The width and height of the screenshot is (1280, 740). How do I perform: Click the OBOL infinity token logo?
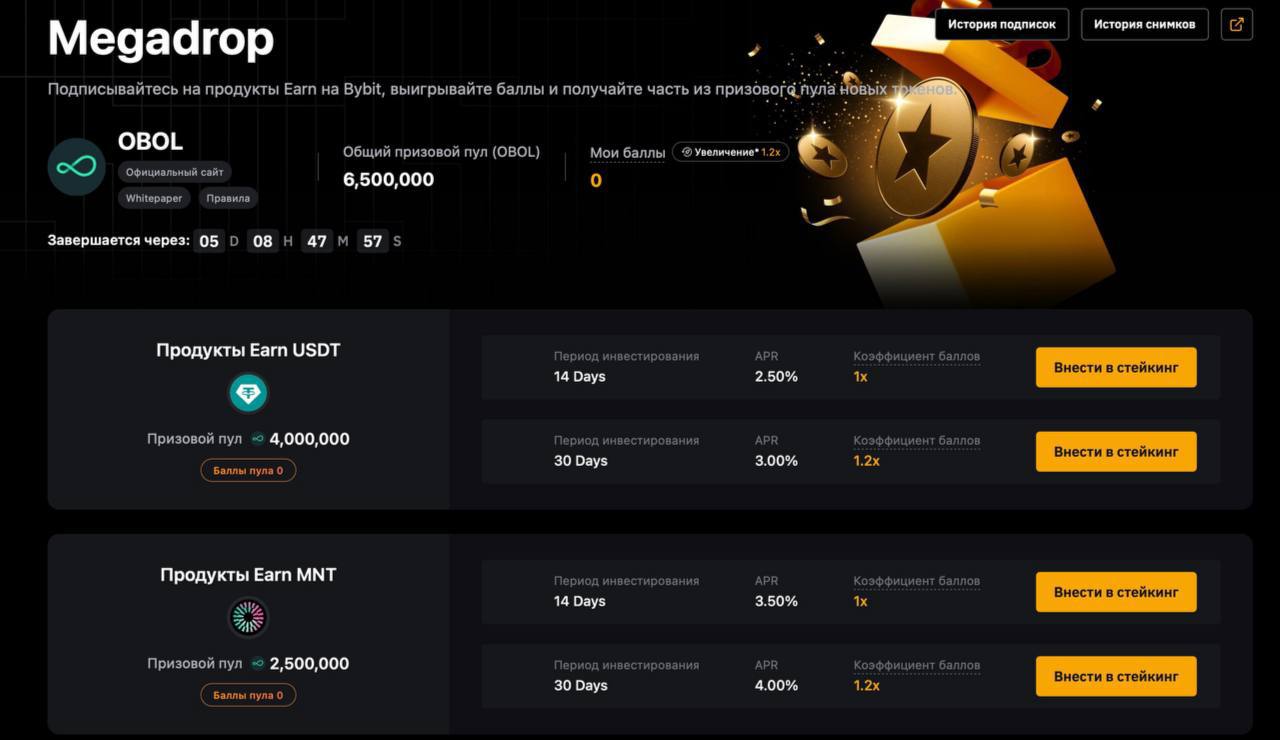coord(76,166)
